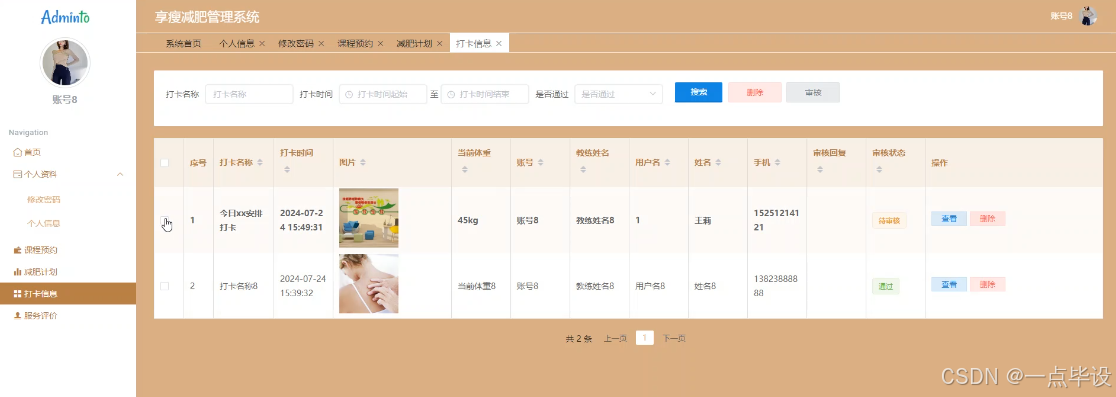Sort table by the 姓名 column arrows
The width and height of the screenshot is (1116, 397).
717,162
